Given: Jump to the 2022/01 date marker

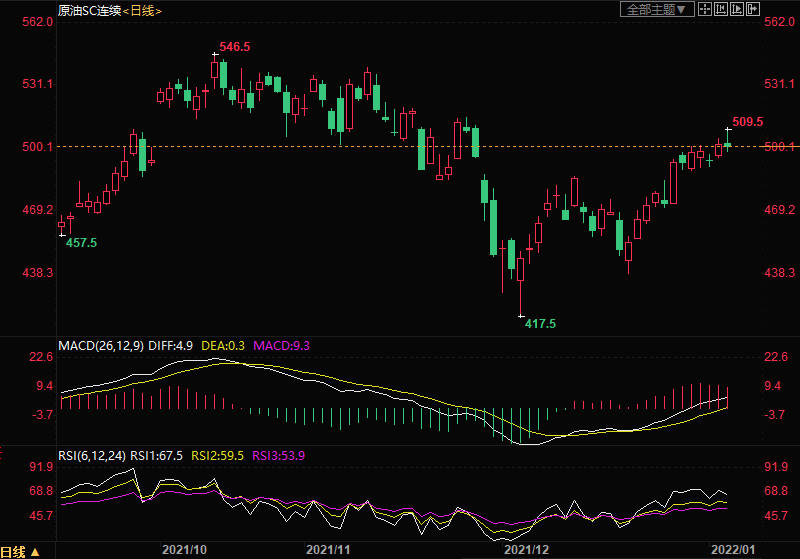Looking at the screenshot, I should click(x=732, y=550).
